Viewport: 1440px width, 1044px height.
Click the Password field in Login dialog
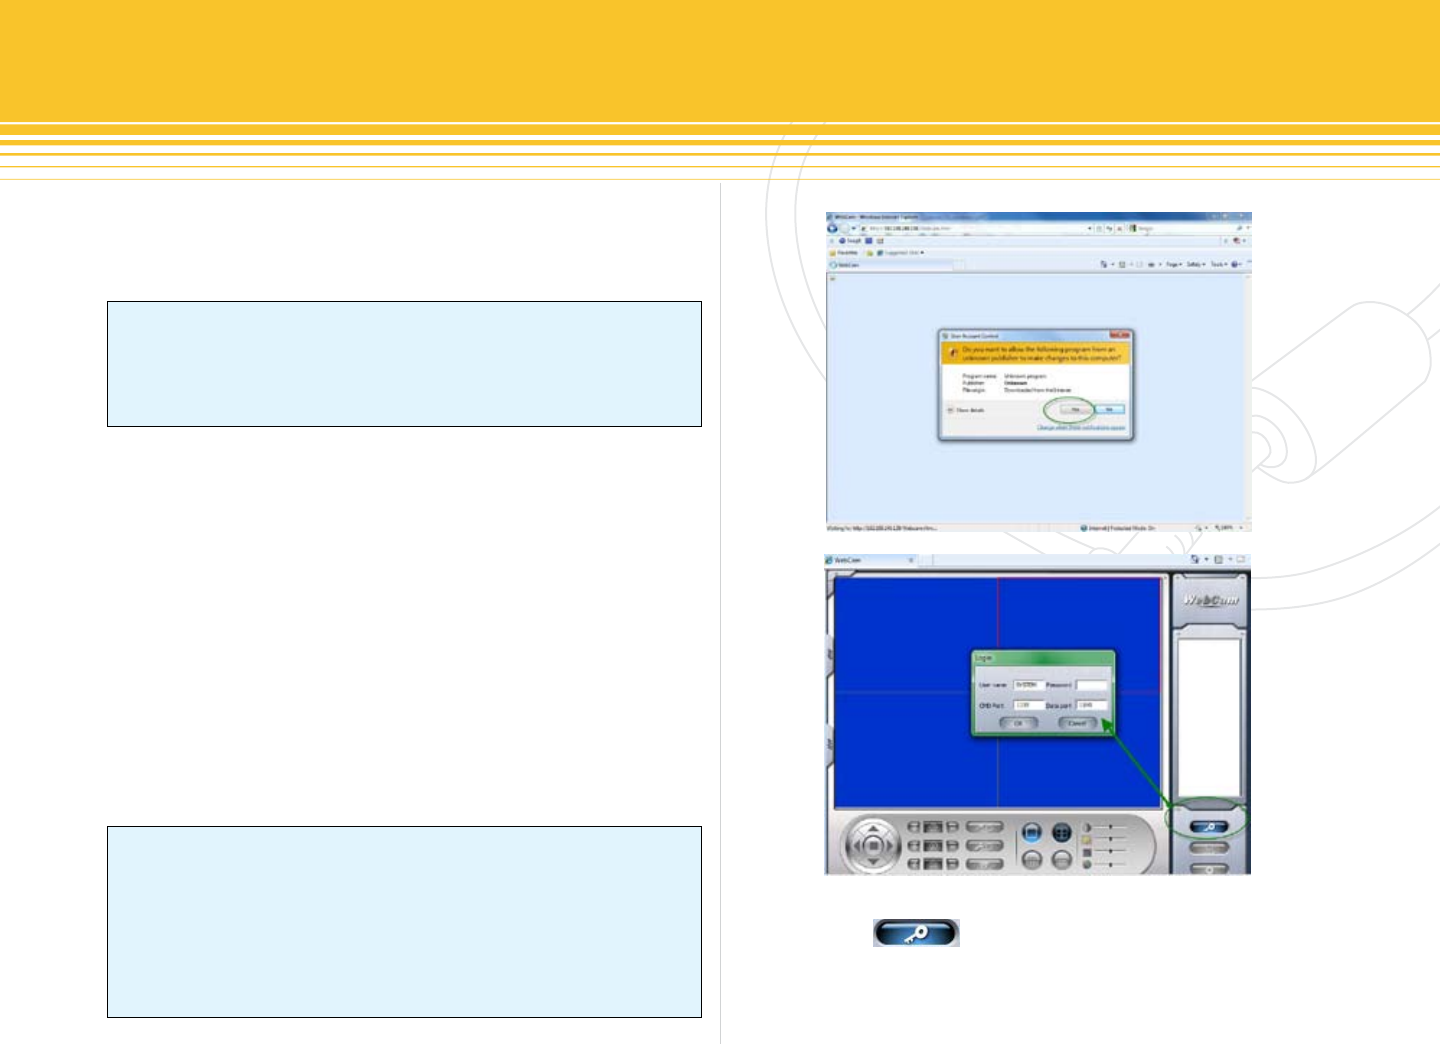click(x=1091, y=685)
